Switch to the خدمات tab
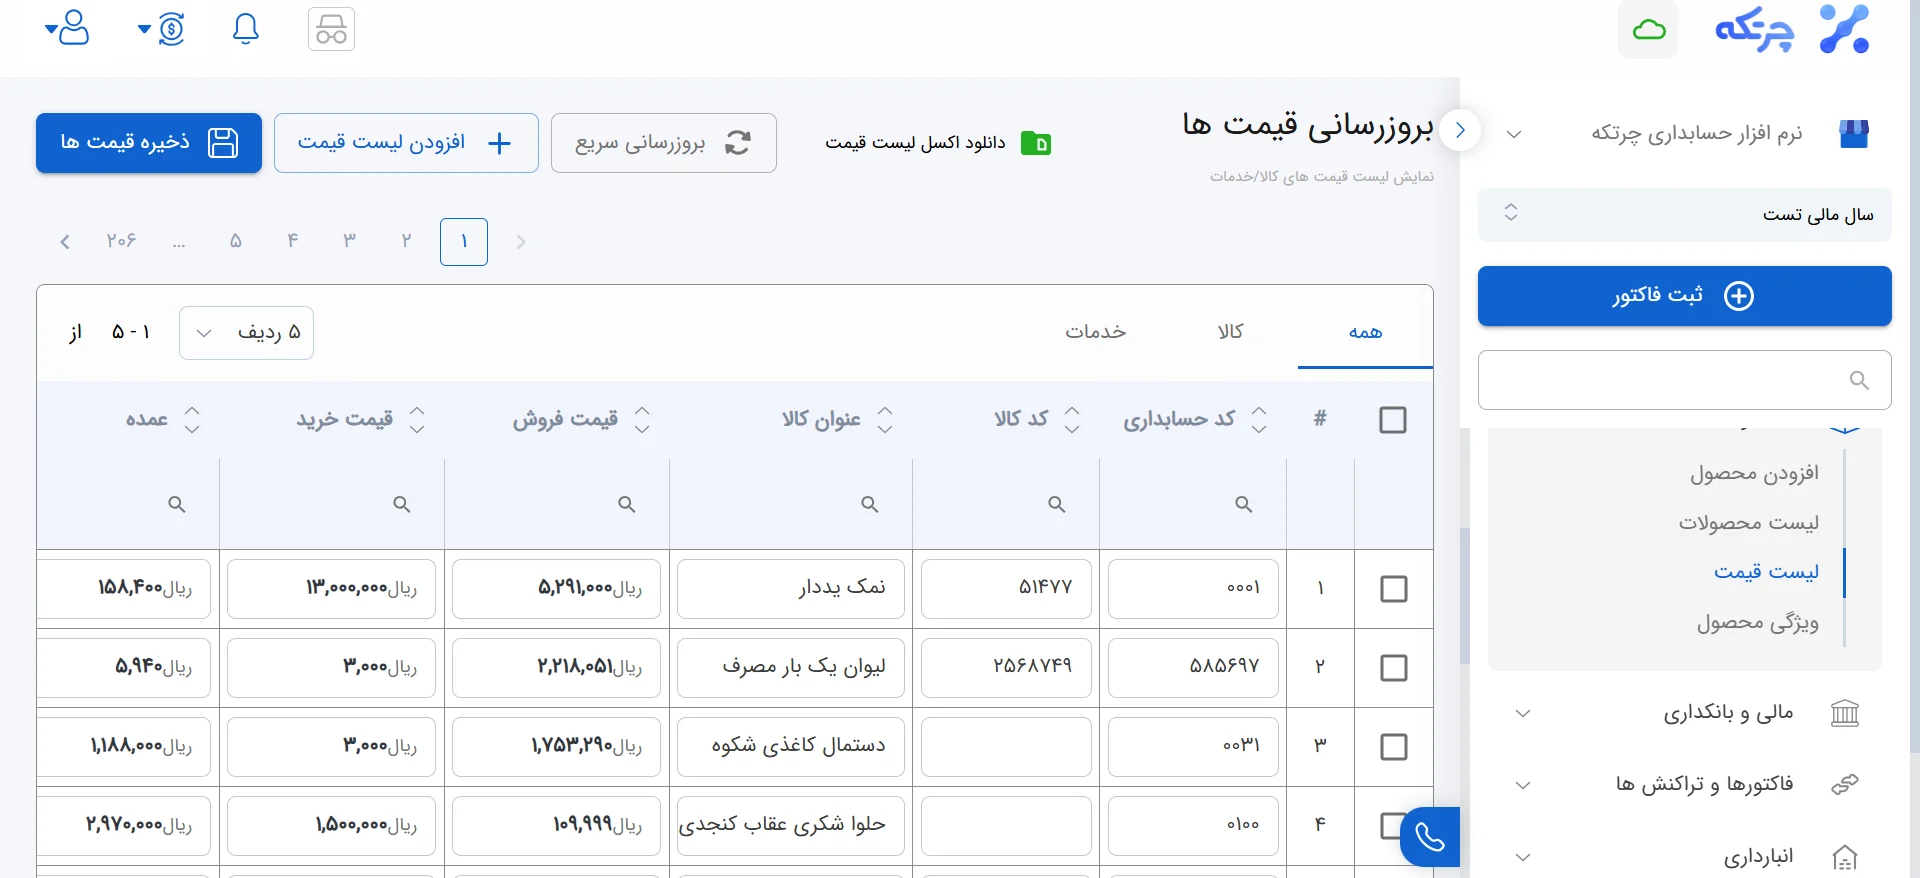This screenshot has height=878, width=1920. click(x=1096, y=333)
